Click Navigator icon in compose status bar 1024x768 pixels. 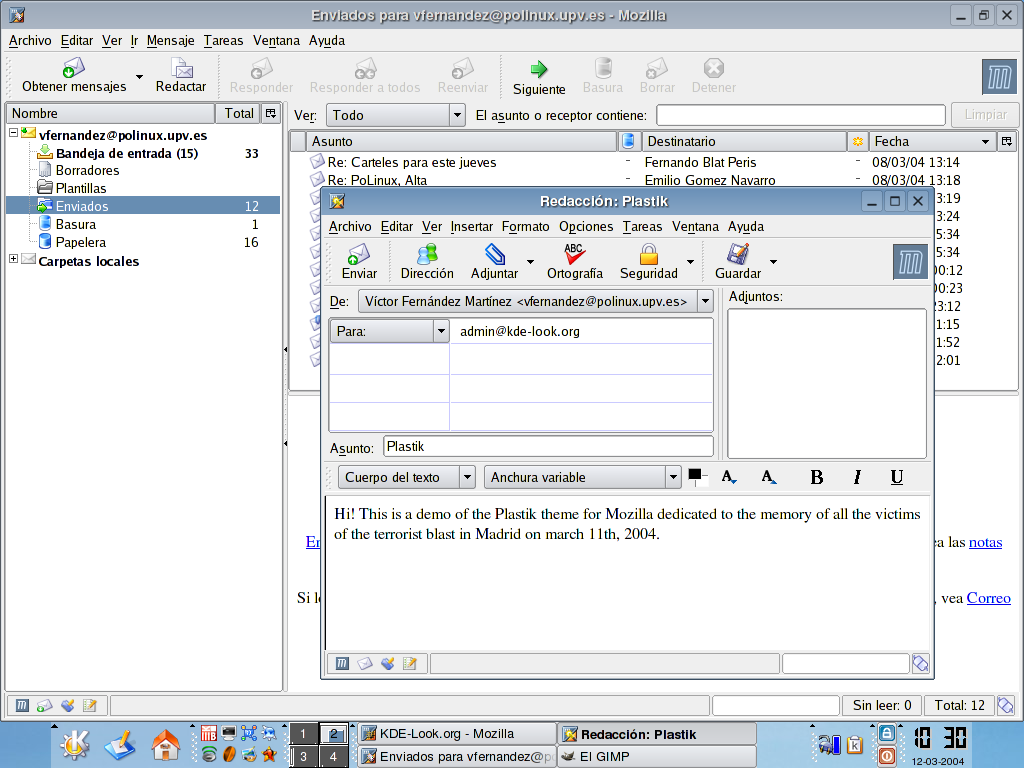click(x=342, y=664)
